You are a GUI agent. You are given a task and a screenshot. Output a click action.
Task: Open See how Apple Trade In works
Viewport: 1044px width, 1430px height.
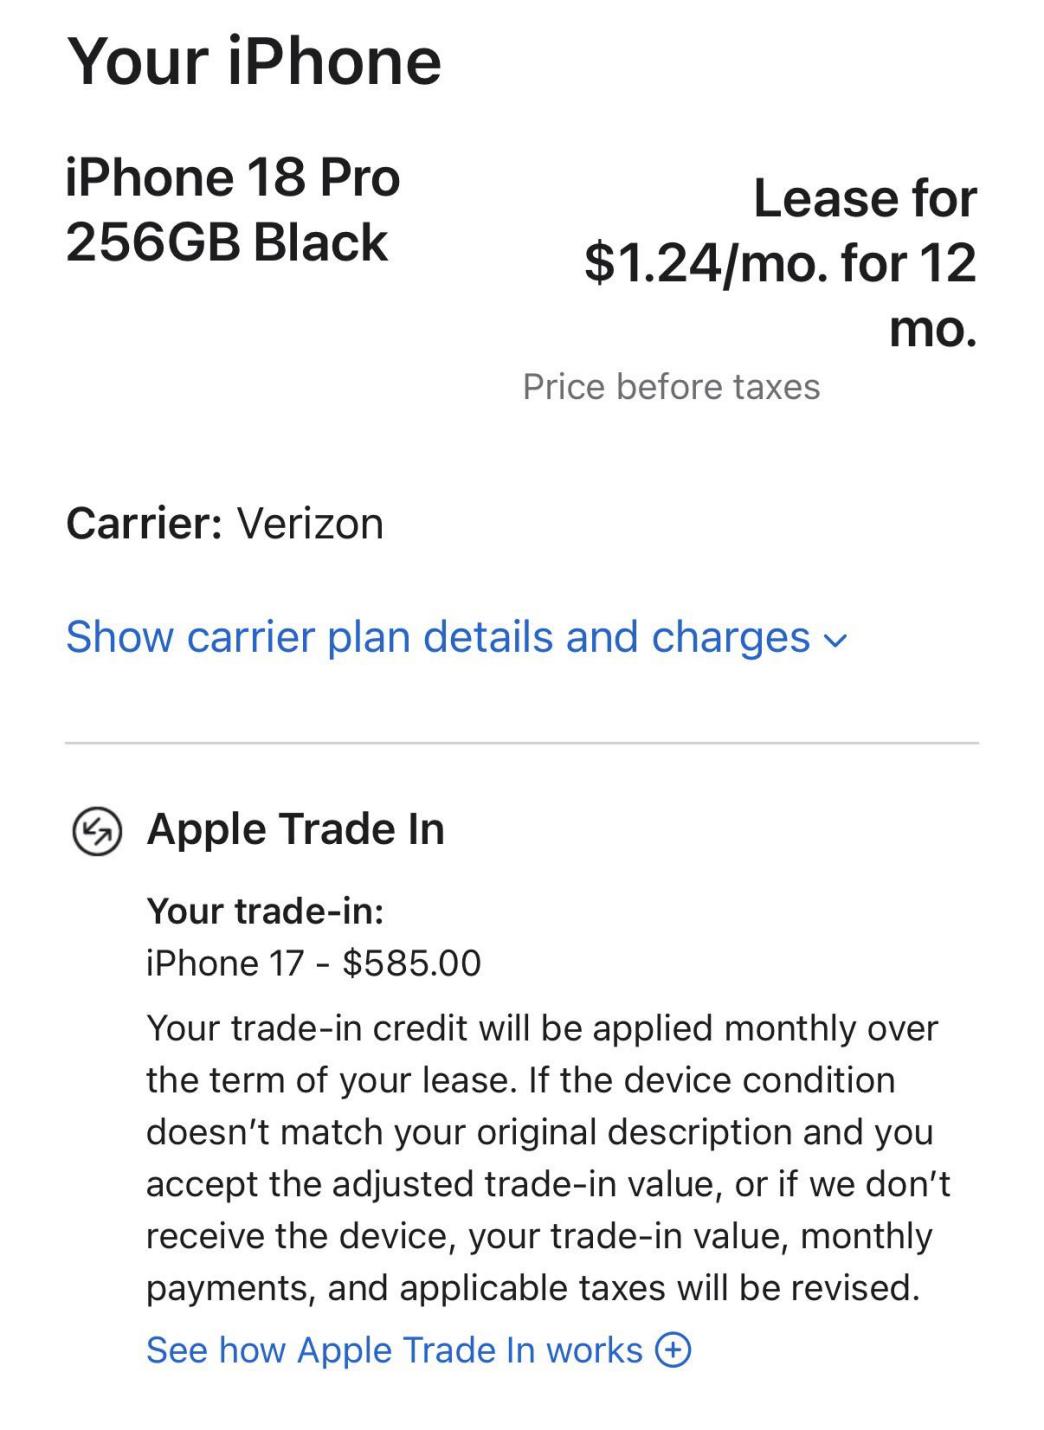[x=418, y=1350]
